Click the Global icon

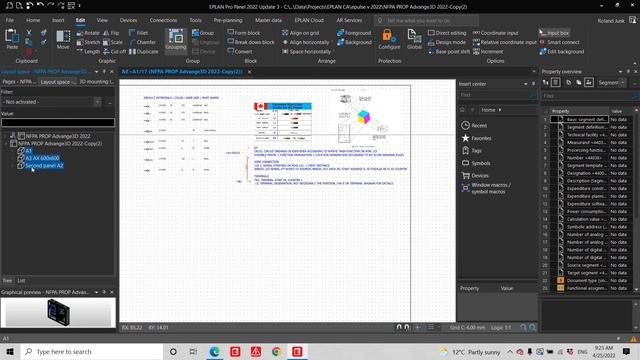414,39
